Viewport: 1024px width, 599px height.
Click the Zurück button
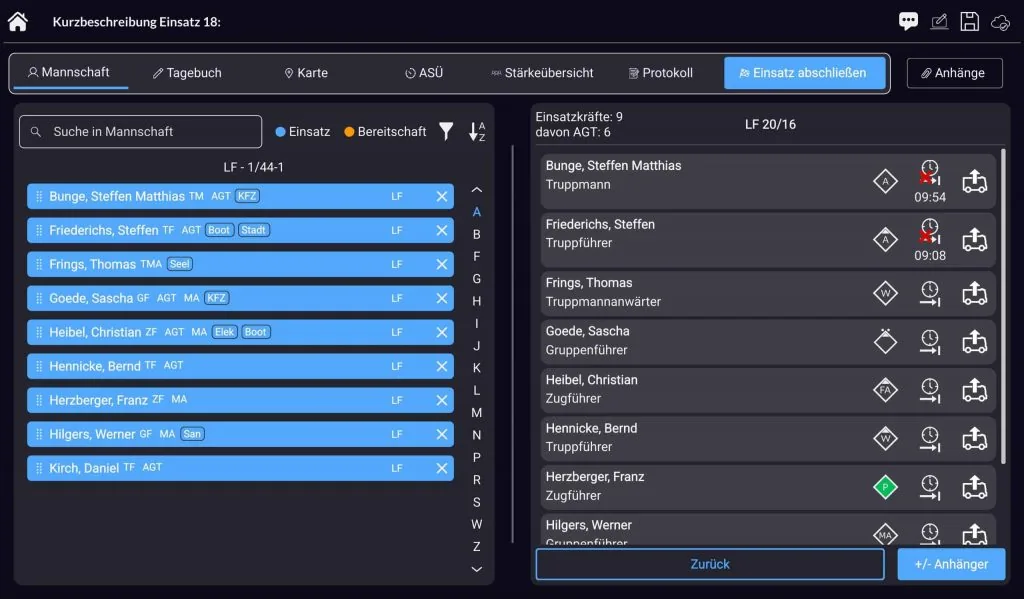710,564
